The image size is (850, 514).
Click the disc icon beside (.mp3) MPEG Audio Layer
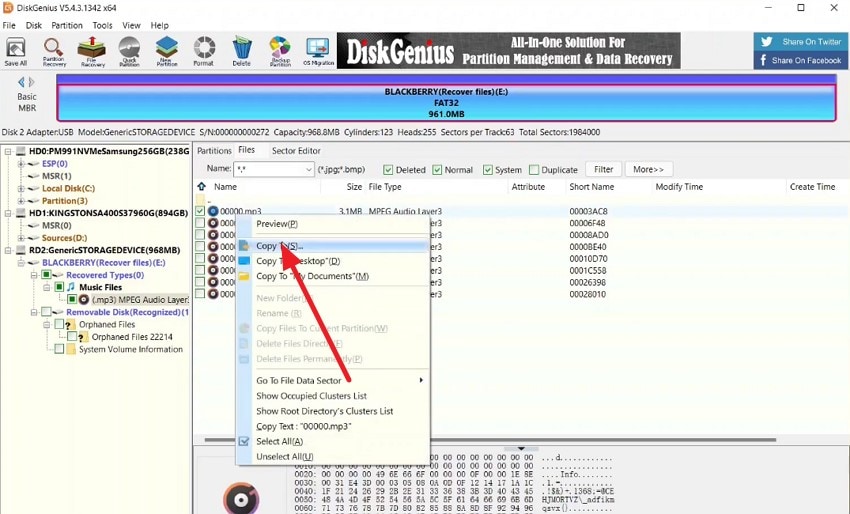(84, 299)
